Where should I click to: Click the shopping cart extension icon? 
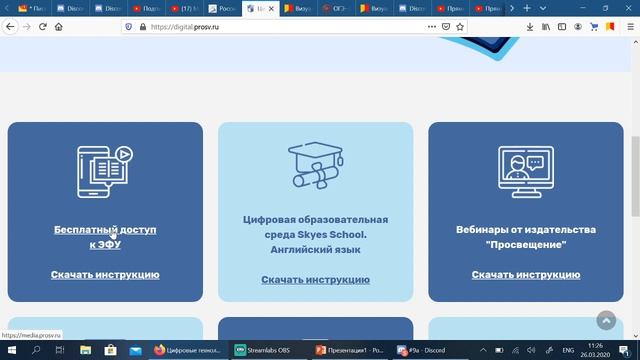point(594,27)
